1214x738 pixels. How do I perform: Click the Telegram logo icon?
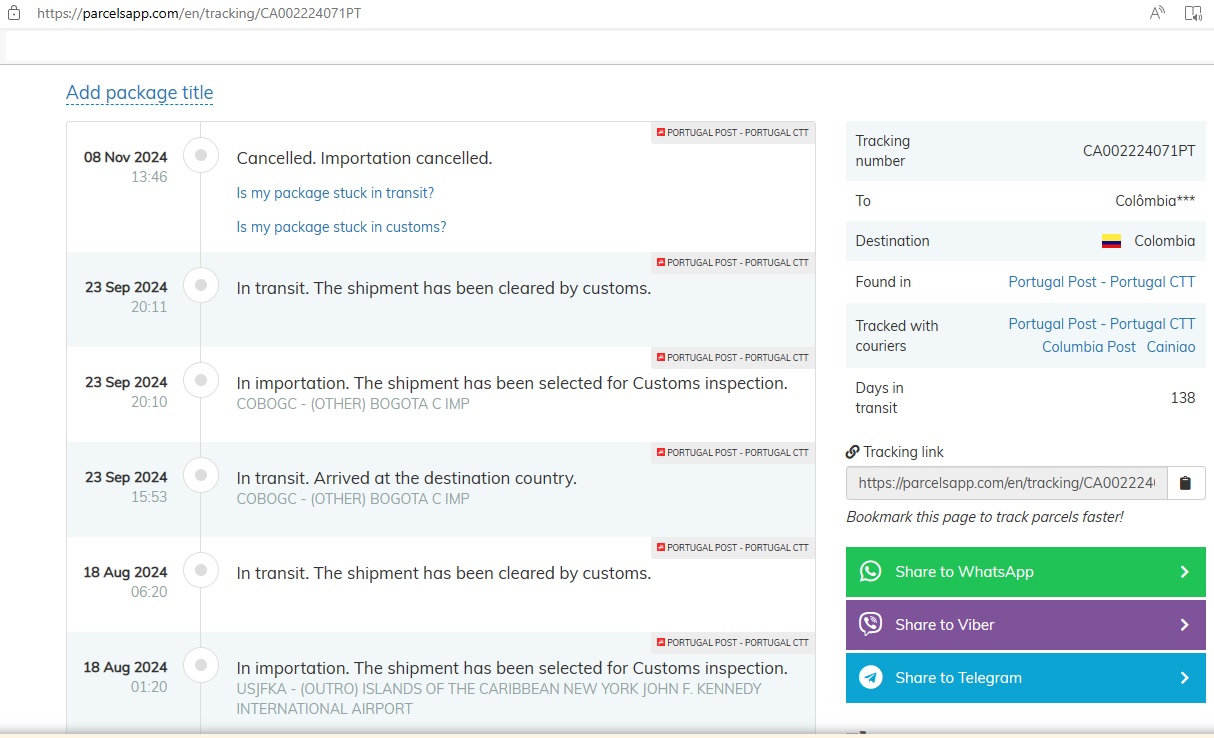pyautogui.click(x=871, y=677)
